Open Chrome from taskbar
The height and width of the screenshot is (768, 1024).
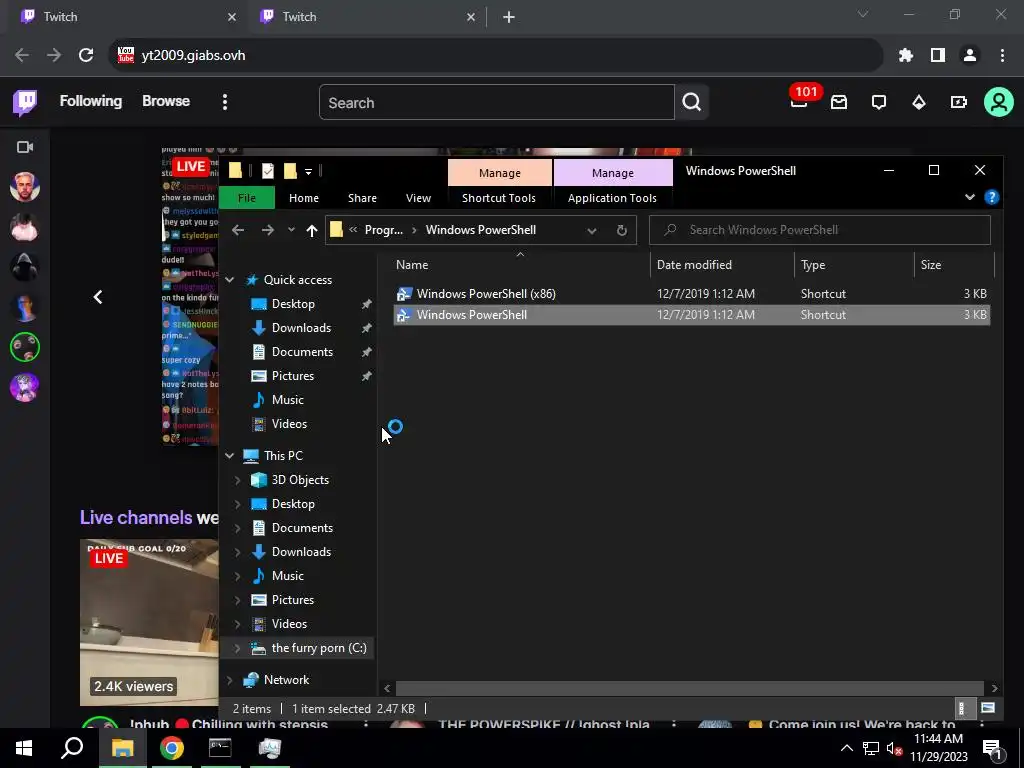(172, 748)
